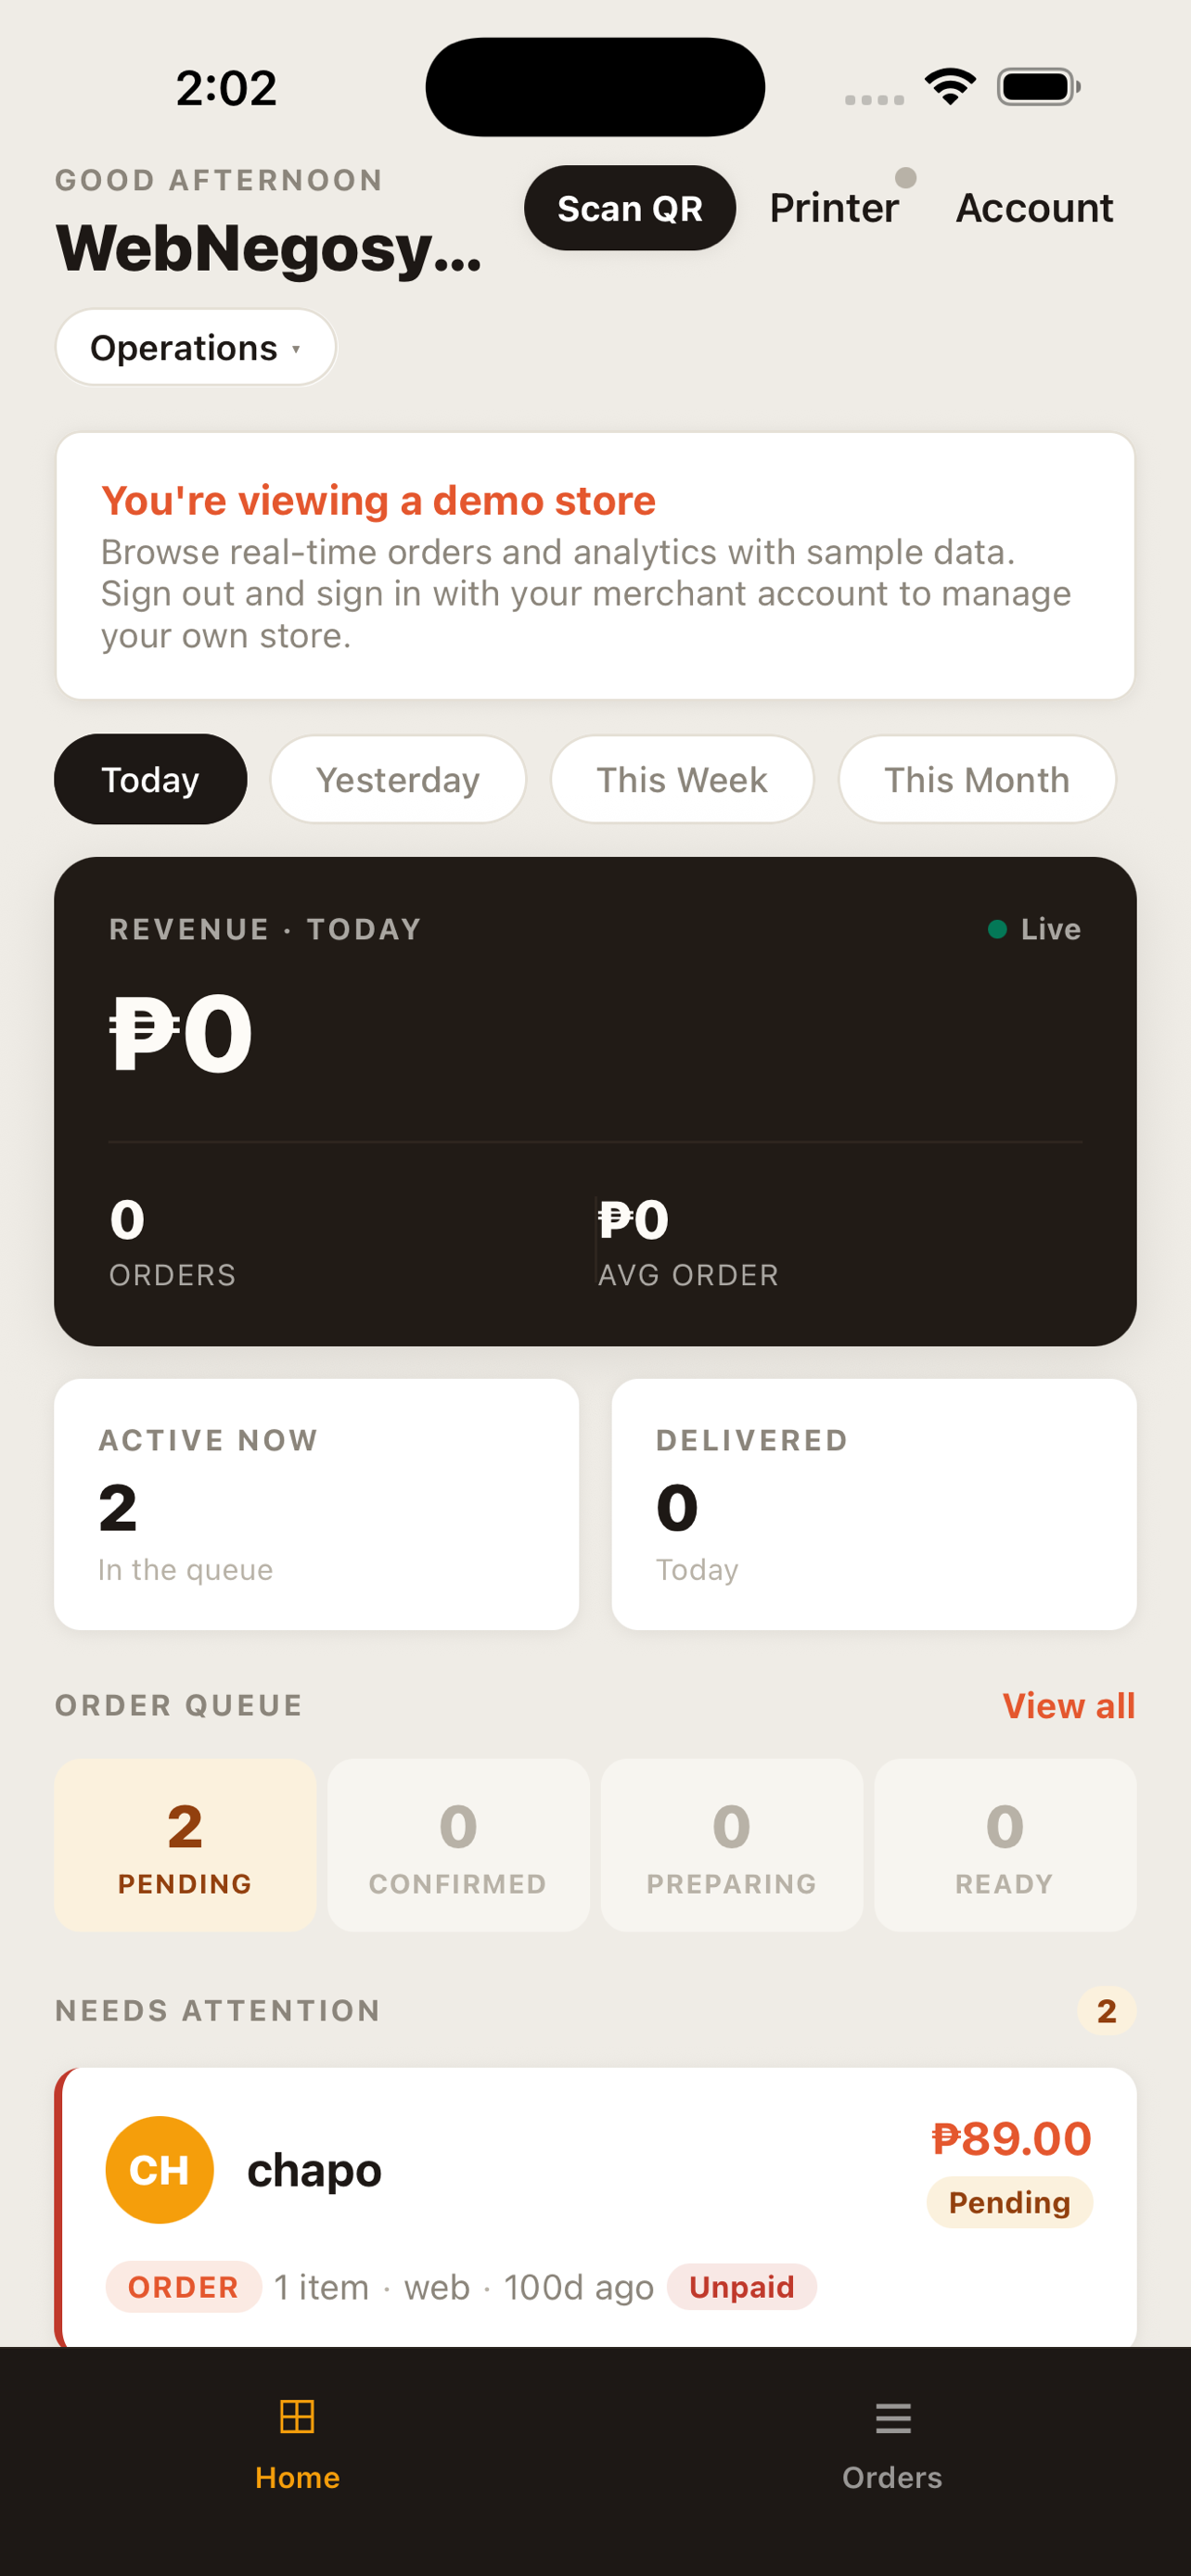Check the Wi-Fi status icon
This screenshot has height=2576, width=1191.
(x=950, y=87)
